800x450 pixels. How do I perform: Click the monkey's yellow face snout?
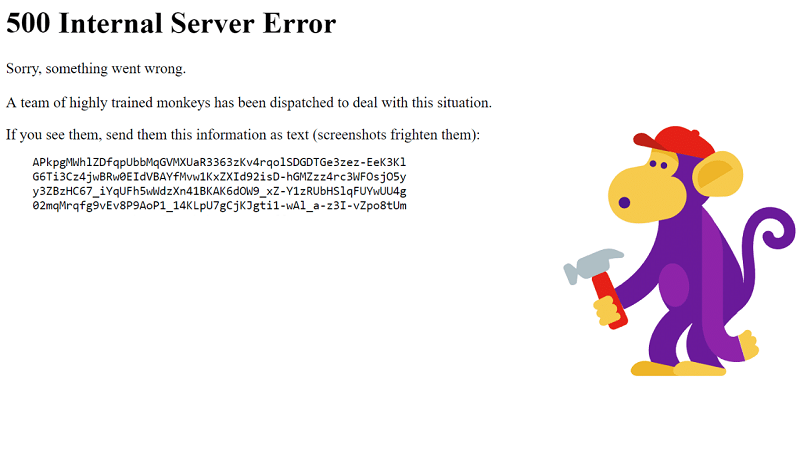point(642,195)
